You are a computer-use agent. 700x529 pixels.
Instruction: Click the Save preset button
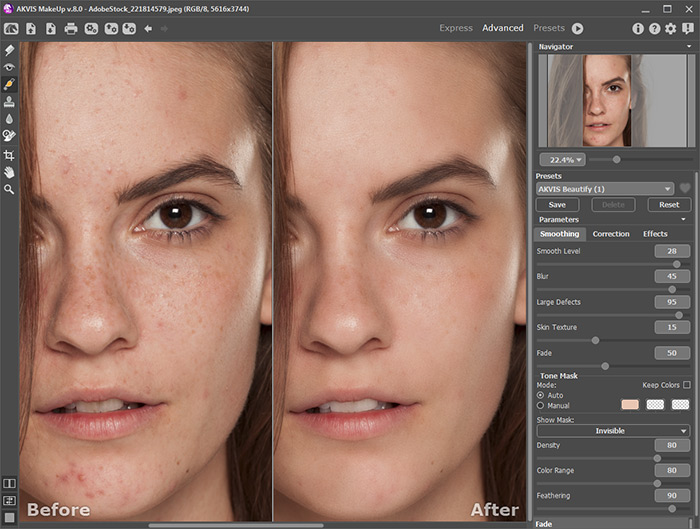pos(557,204)
